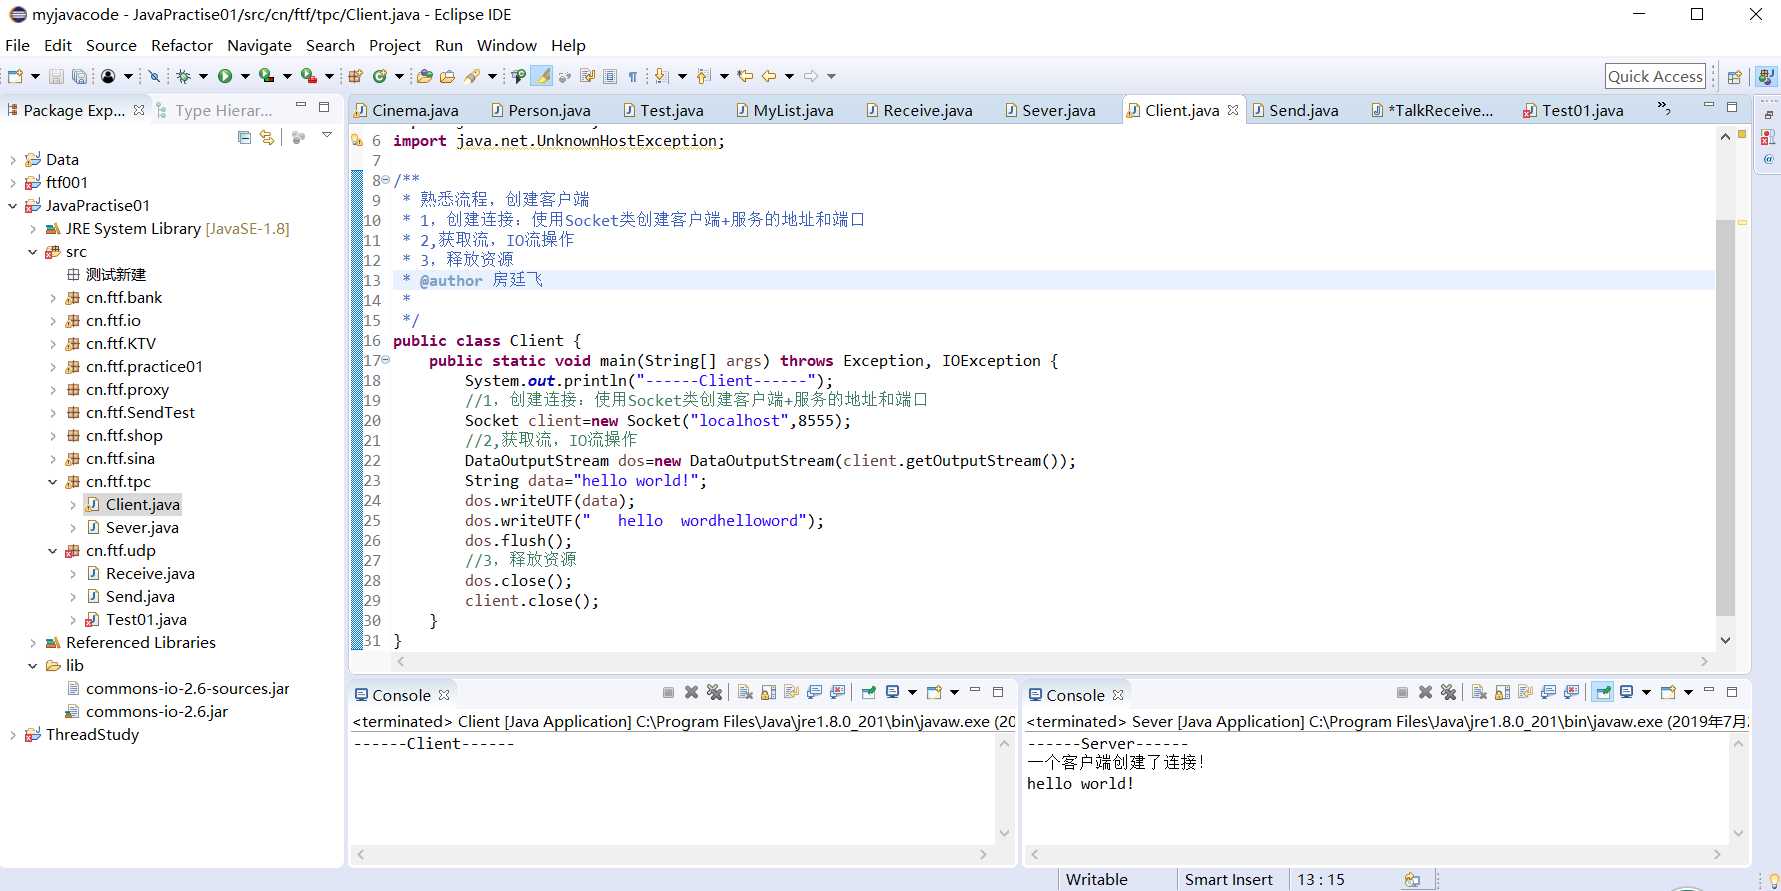Click the Quick Access field
This screenshot has height=891, width=1781.
click(1655, 77)
